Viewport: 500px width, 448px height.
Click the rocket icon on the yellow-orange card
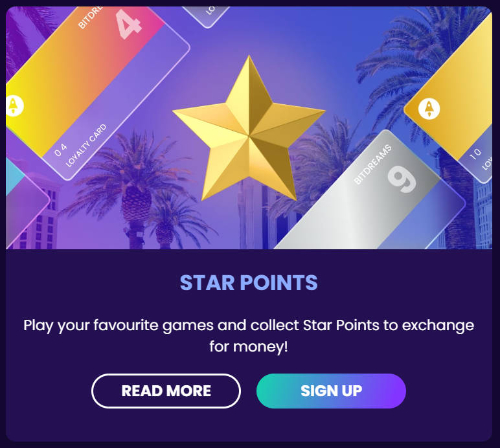14,106
